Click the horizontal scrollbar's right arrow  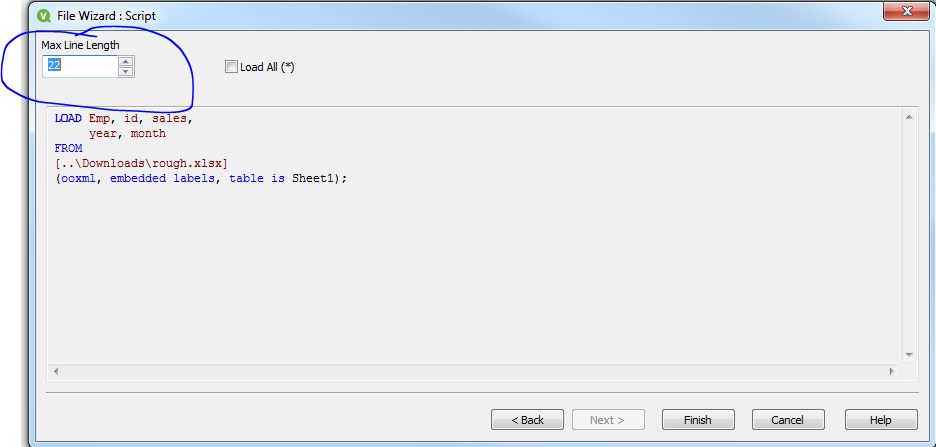(x=891, y=371)
